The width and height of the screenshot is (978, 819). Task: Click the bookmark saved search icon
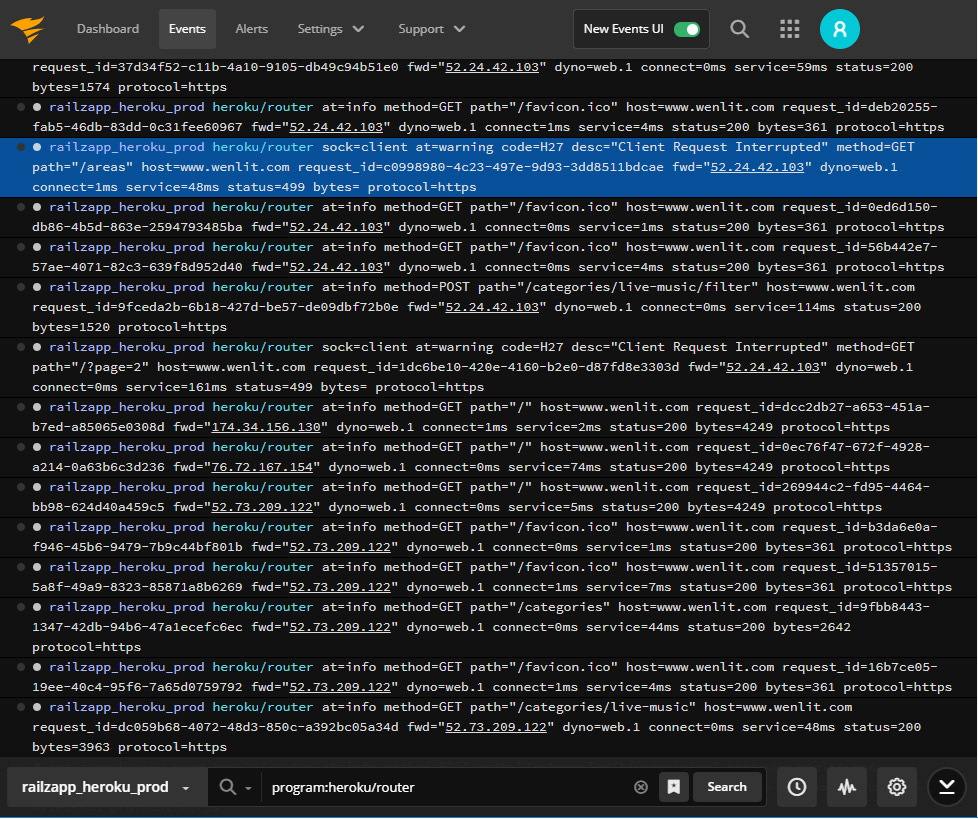tap(674, 787)
